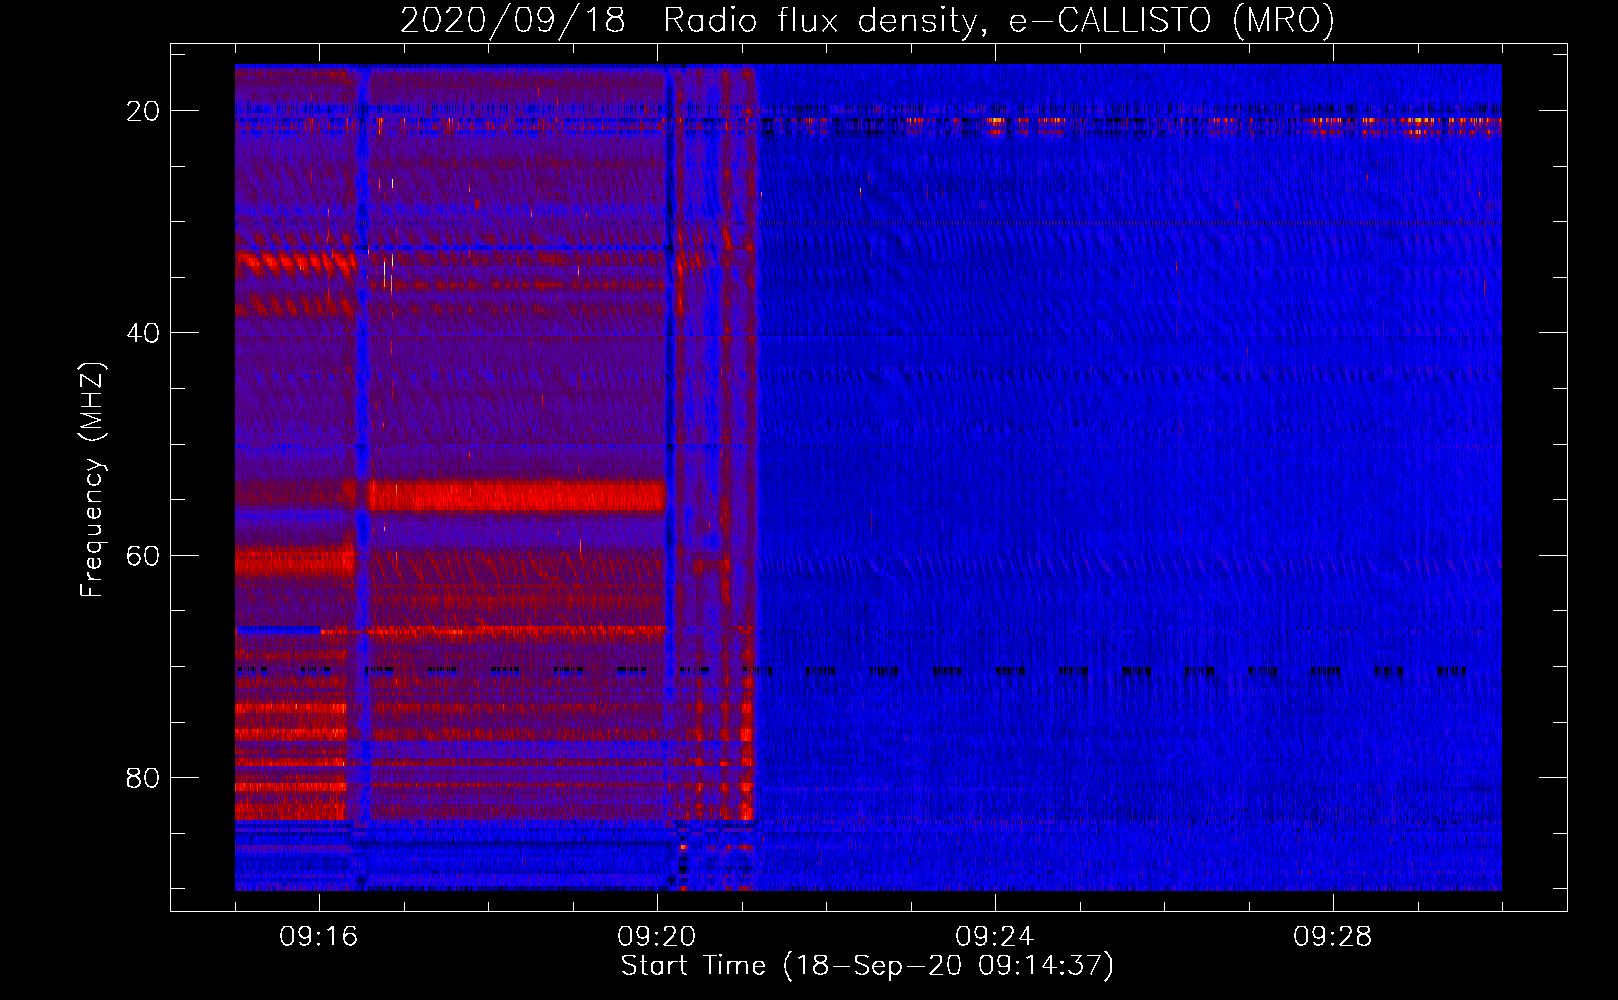Click the 09:20 time tick label
Viewport: 1618px width, 1000px height.
point(657,937)
